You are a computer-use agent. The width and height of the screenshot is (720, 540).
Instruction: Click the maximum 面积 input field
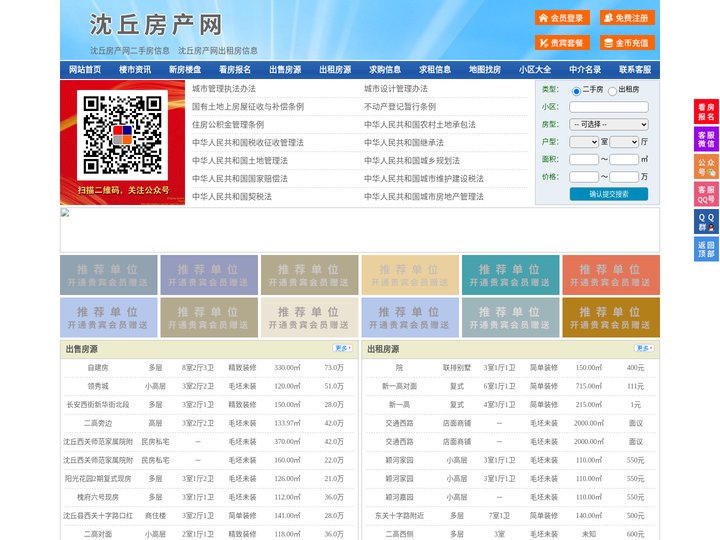[624, 159]
